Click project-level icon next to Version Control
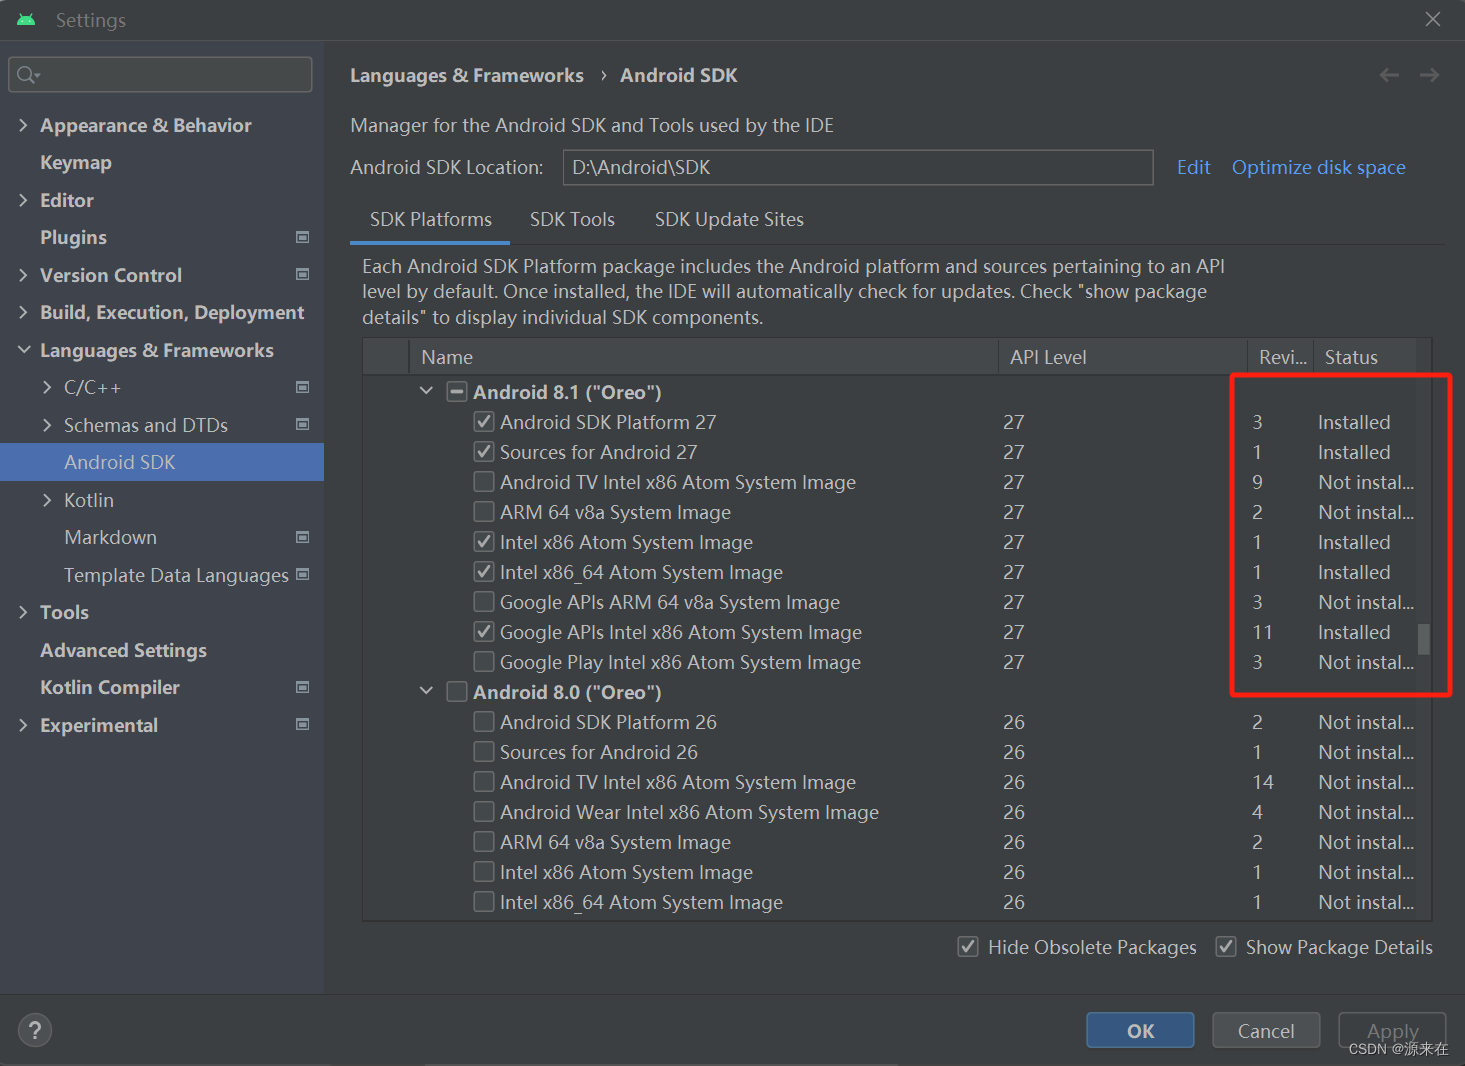1465x1066 pixels. [303, 274]
